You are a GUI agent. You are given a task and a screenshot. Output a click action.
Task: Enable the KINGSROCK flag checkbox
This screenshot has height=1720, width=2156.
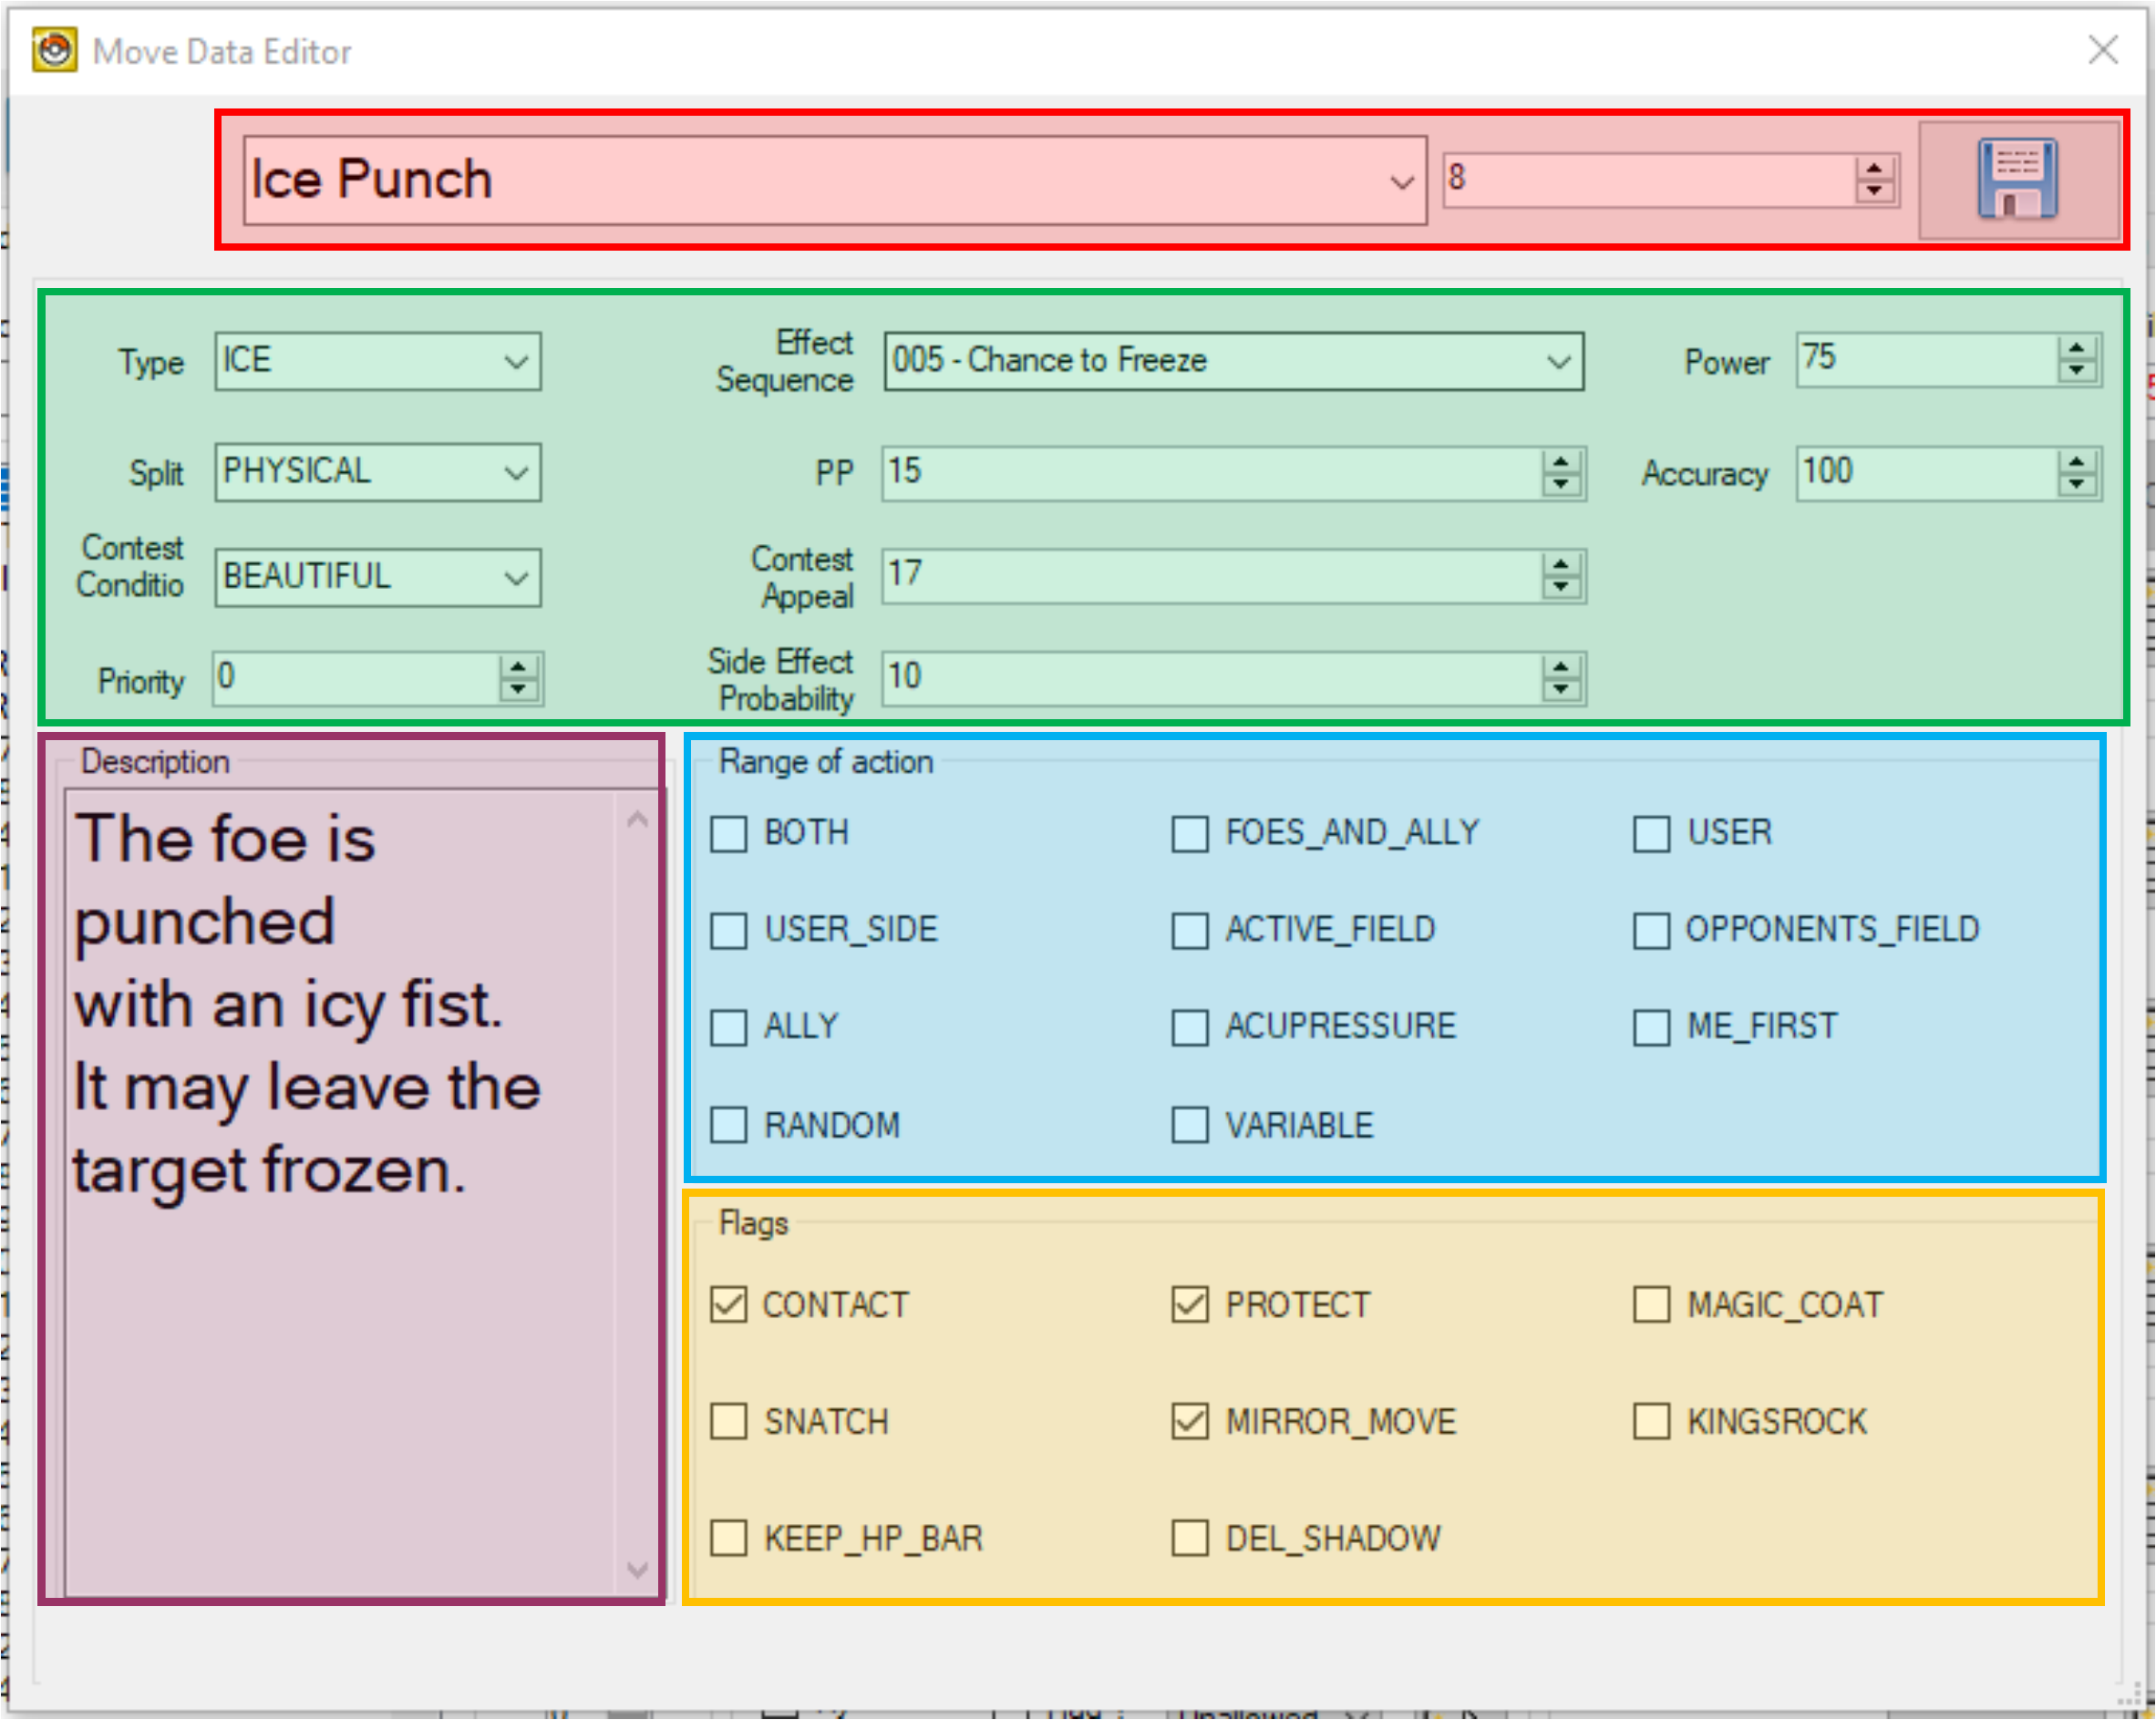click(x=1651, y=1421)
